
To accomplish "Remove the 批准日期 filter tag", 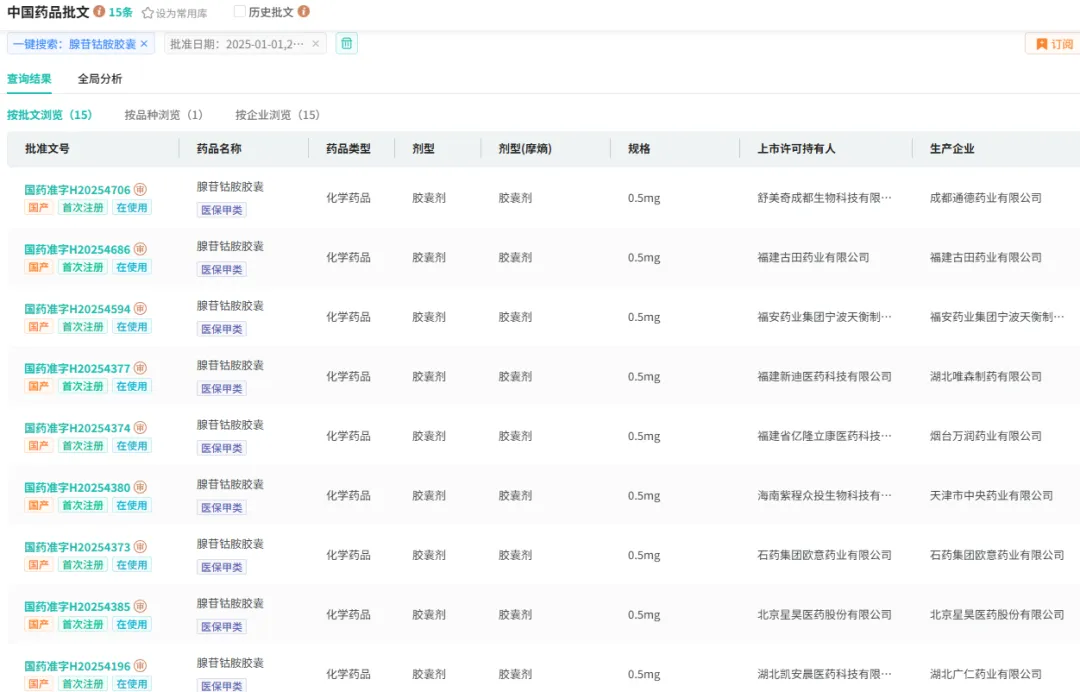I will coord(316,44).
